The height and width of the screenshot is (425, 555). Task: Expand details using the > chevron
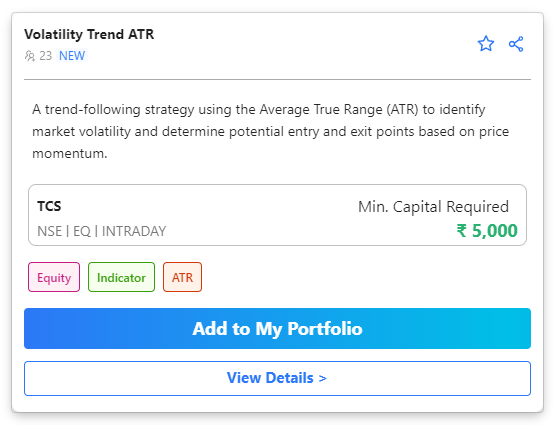click(322, 379)
